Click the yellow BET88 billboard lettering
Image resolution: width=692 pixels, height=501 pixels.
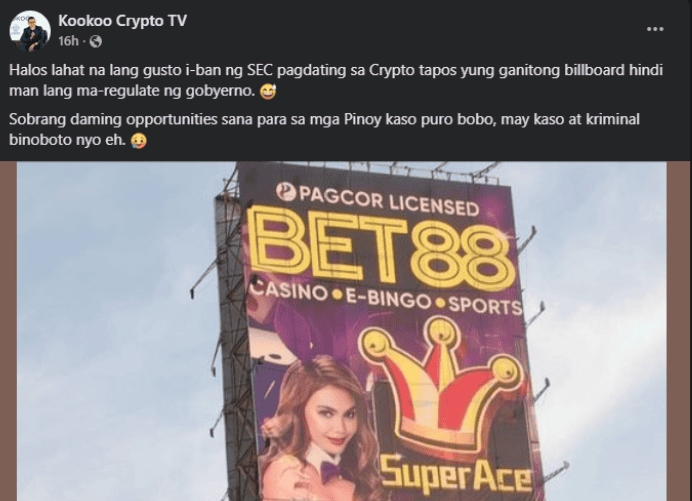click(381, 245)
